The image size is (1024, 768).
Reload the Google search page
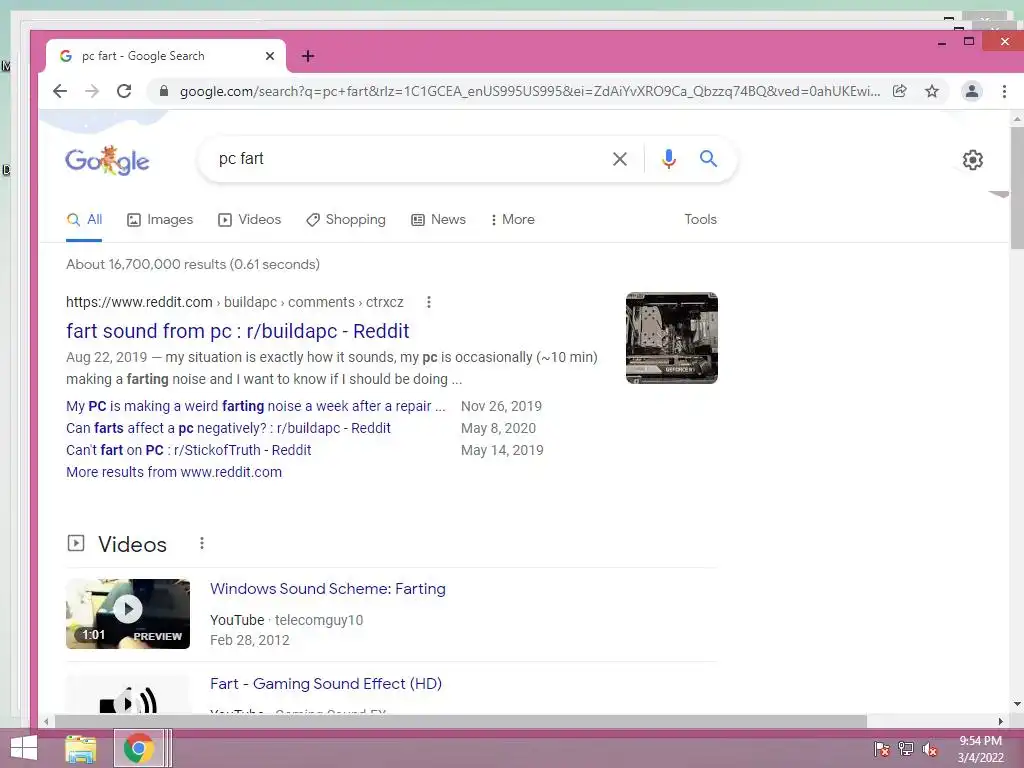pos(124,91)
